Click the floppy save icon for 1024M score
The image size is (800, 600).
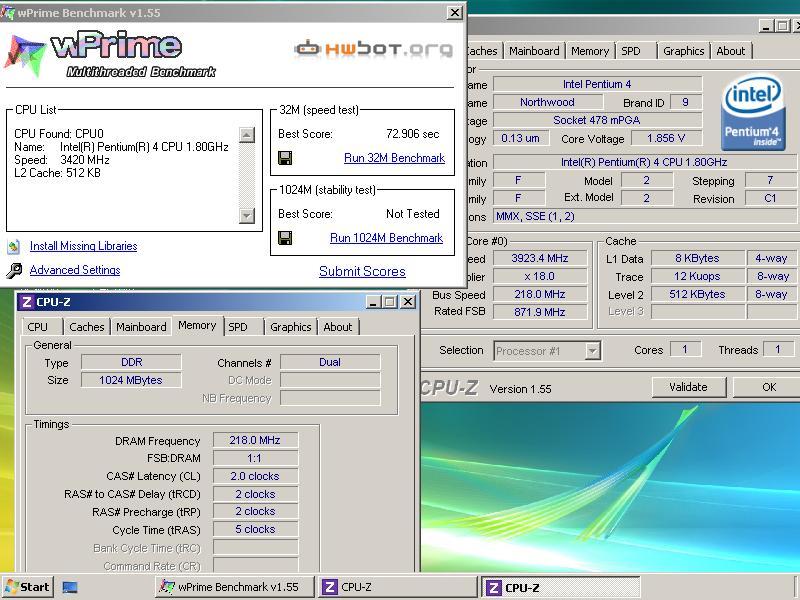[x=285, y=238]
